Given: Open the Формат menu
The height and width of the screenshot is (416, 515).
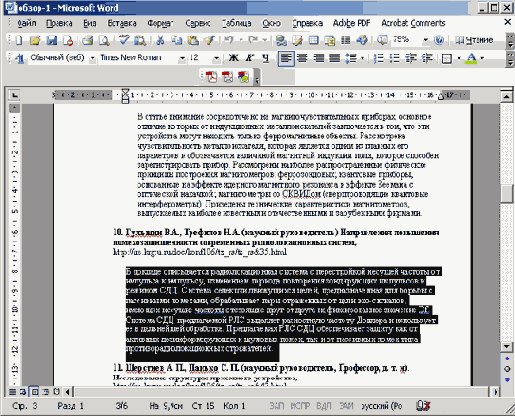Looking at the screenshot, I should [160, 23].
